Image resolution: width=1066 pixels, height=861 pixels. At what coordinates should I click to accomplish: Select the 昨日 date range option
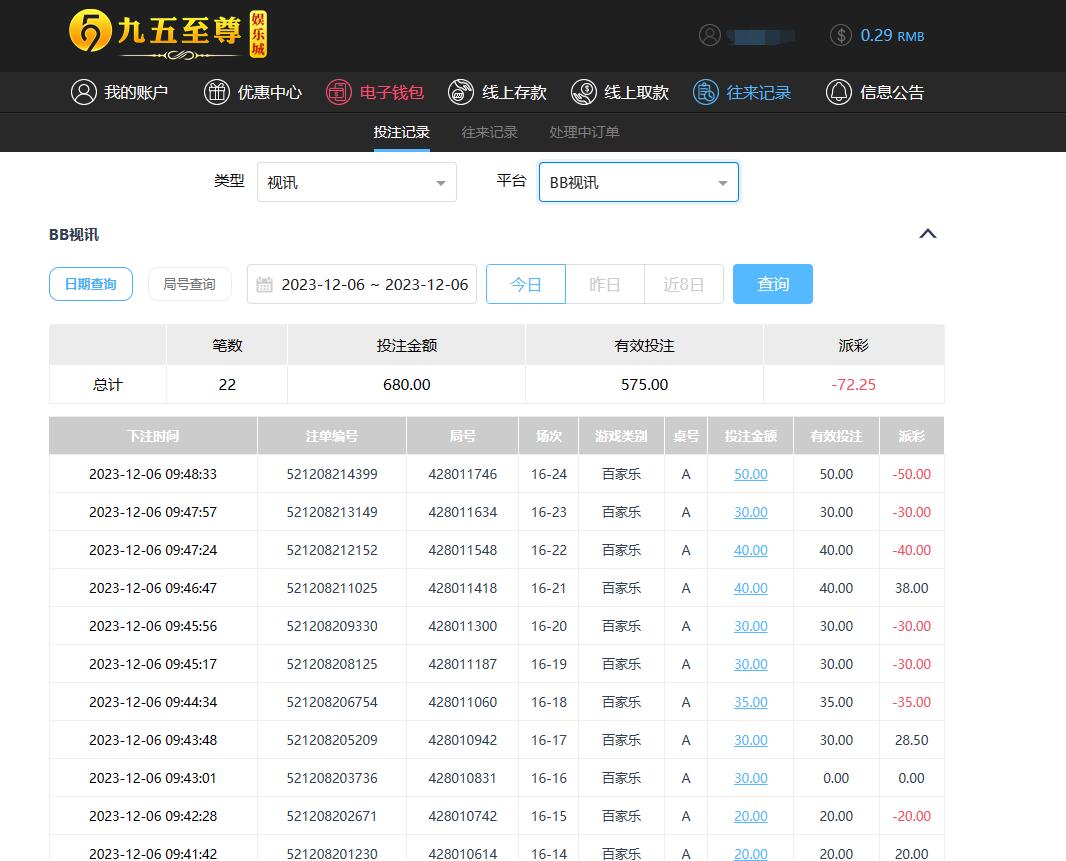(605, 284)
